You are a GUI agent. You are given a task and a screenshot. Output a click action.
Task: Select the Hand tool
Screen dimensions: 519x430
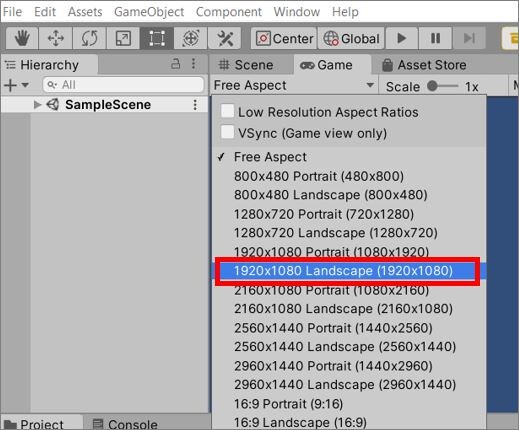[x=22, y=38]
